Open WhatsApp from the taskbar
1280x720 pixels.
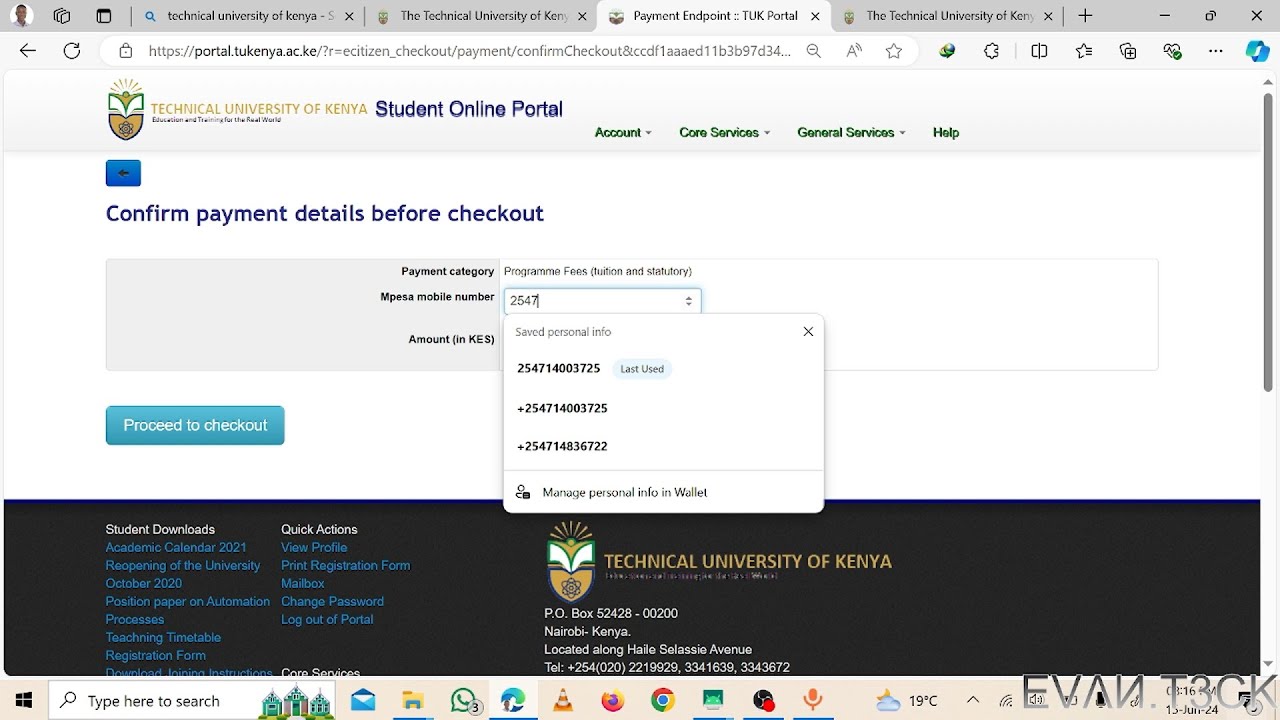[463, 701]
